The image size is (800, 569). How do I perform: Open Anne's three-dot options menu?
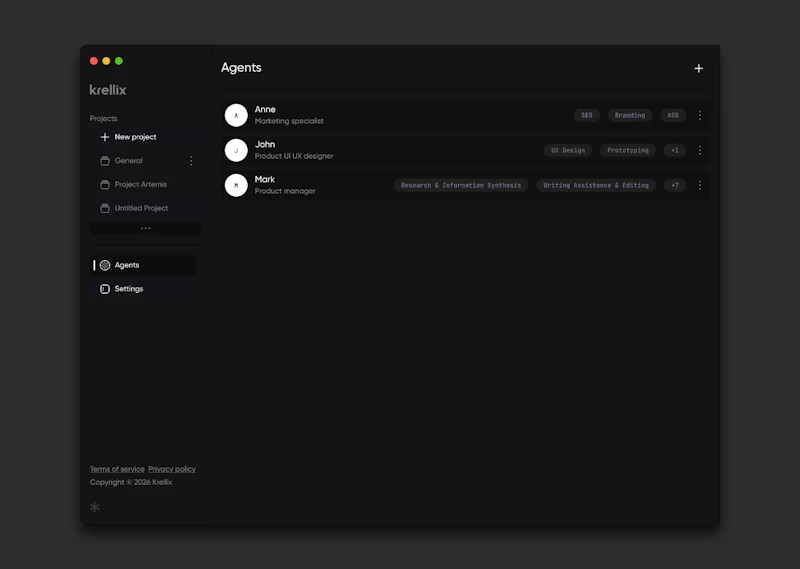pos(700,115)
